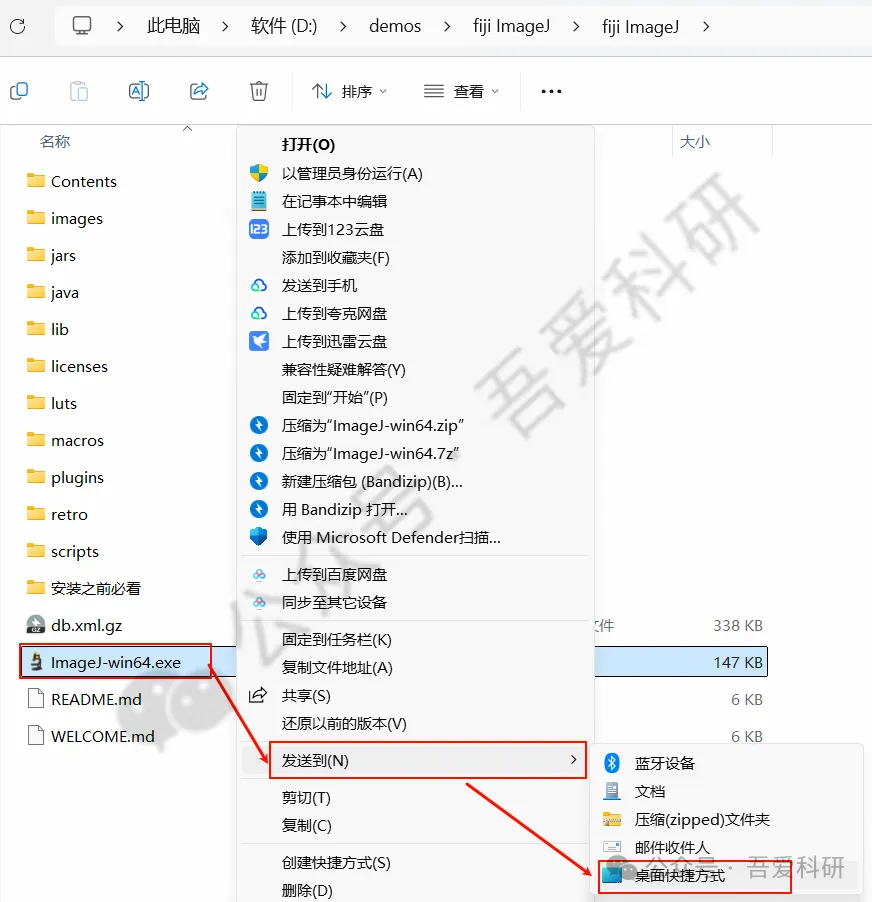The image size is (872, 902).
Task: Go to 此电脑 in the breadcrumb
Action: click(x=174, y=26)
